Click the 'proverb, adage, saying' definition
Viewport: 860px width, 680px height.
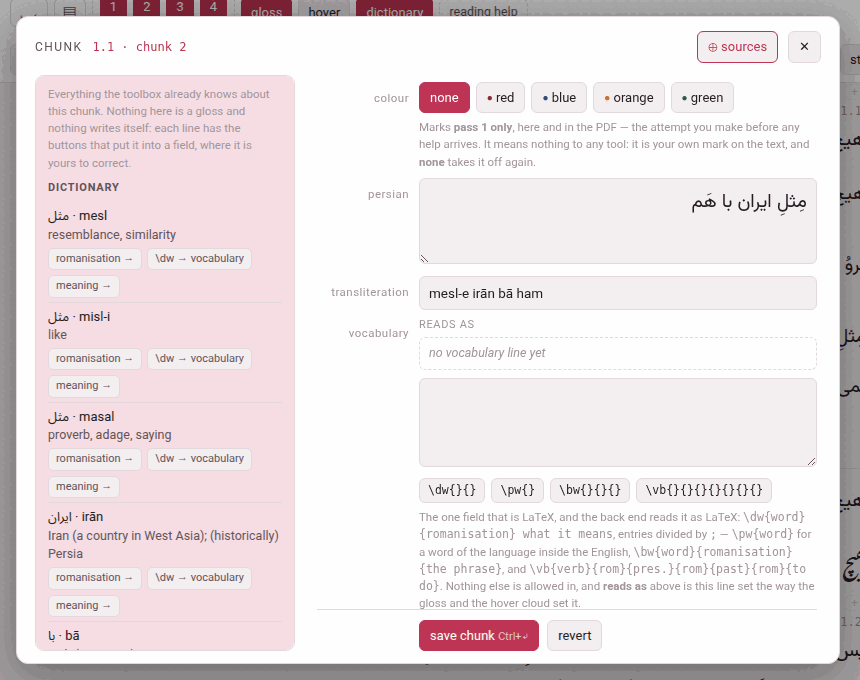coord(110,435)
